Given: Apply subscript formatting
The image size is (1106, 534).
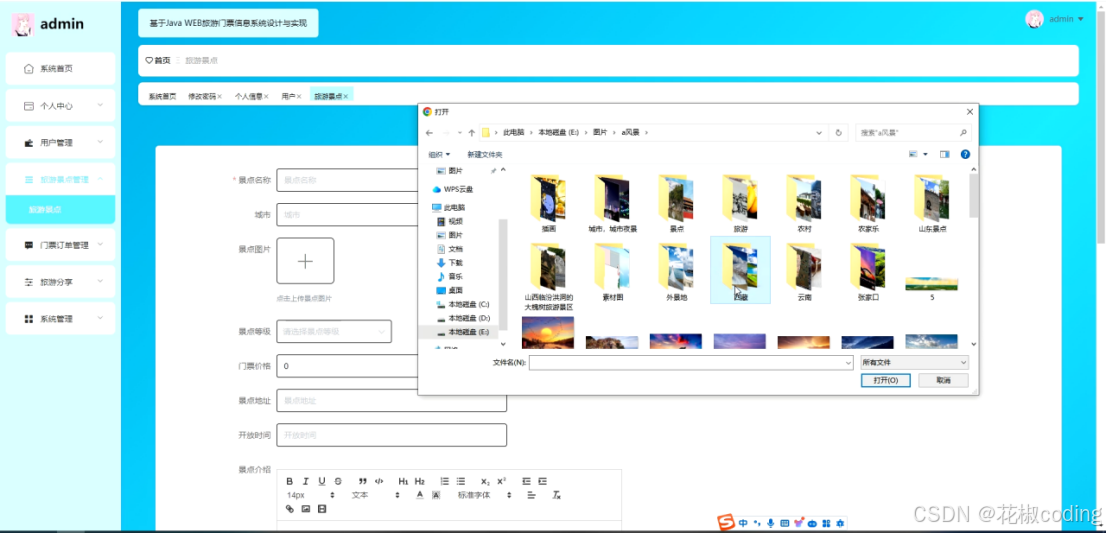Looking at the screenshot, I should pos(485,481).
